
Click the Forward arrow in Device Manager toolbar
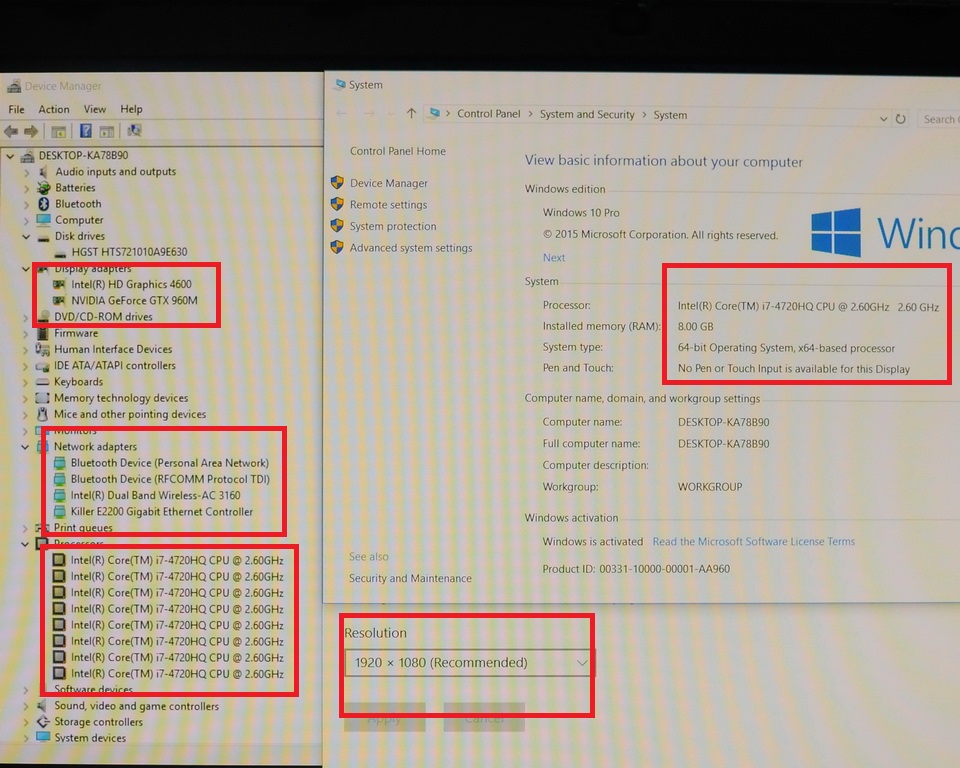(x=31, y=131)
